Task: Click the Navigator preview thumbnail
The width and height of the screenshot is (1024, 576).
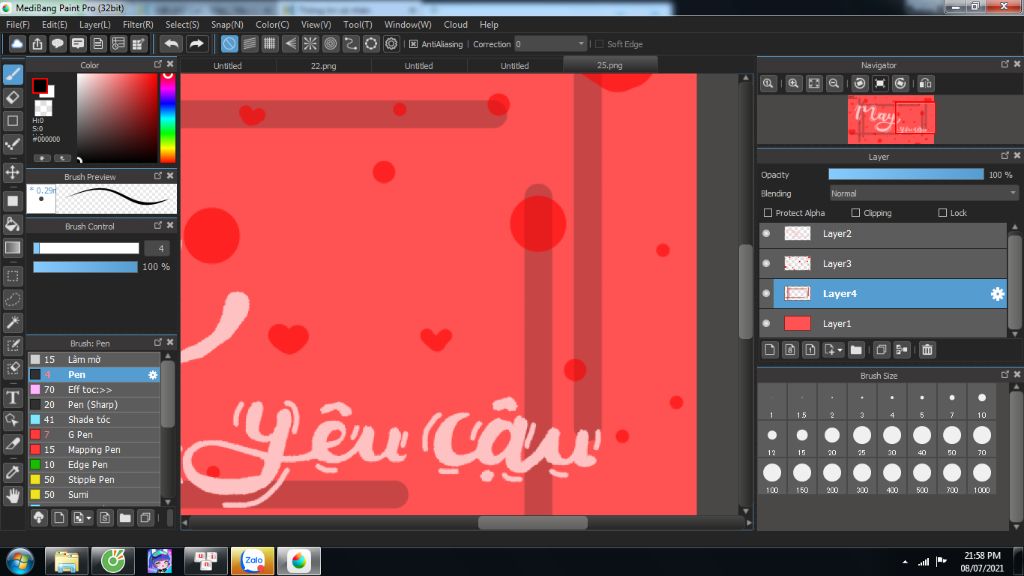Action: pos(891,120)
